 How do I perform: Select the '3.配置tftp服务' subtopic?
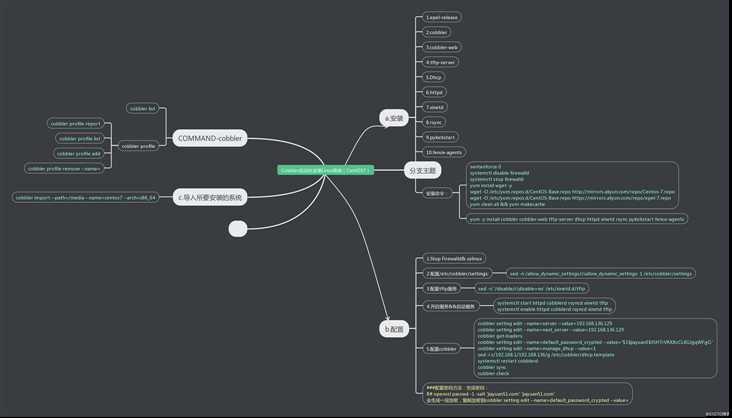click(443, 289)
